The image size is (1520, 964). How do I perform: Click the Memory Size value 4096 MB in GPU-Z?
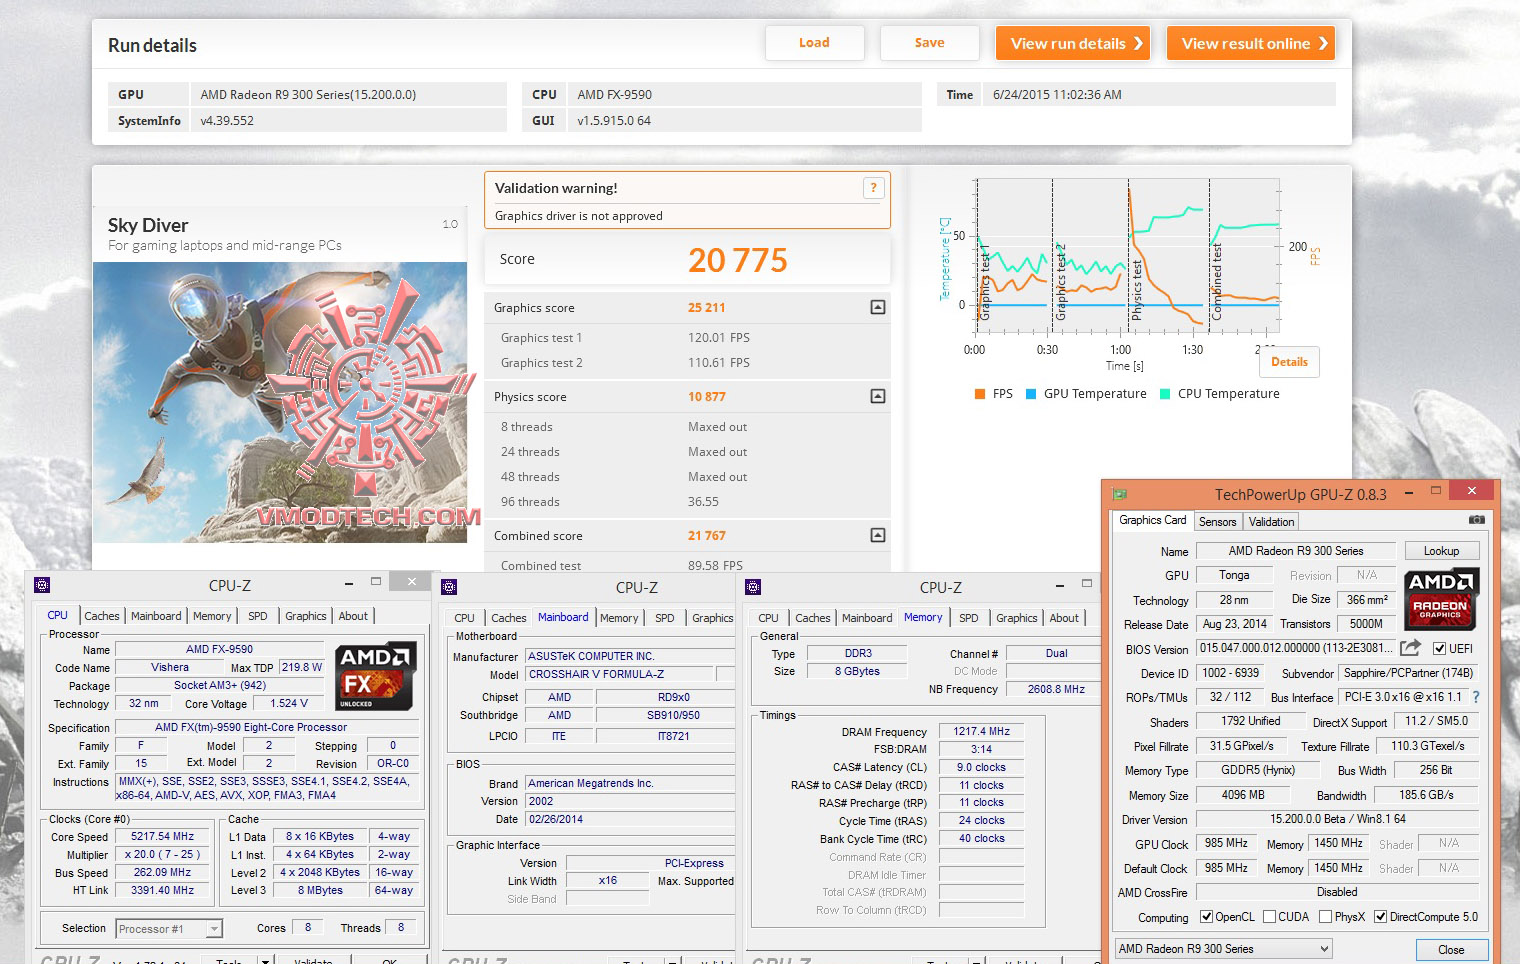point(1243,795)
